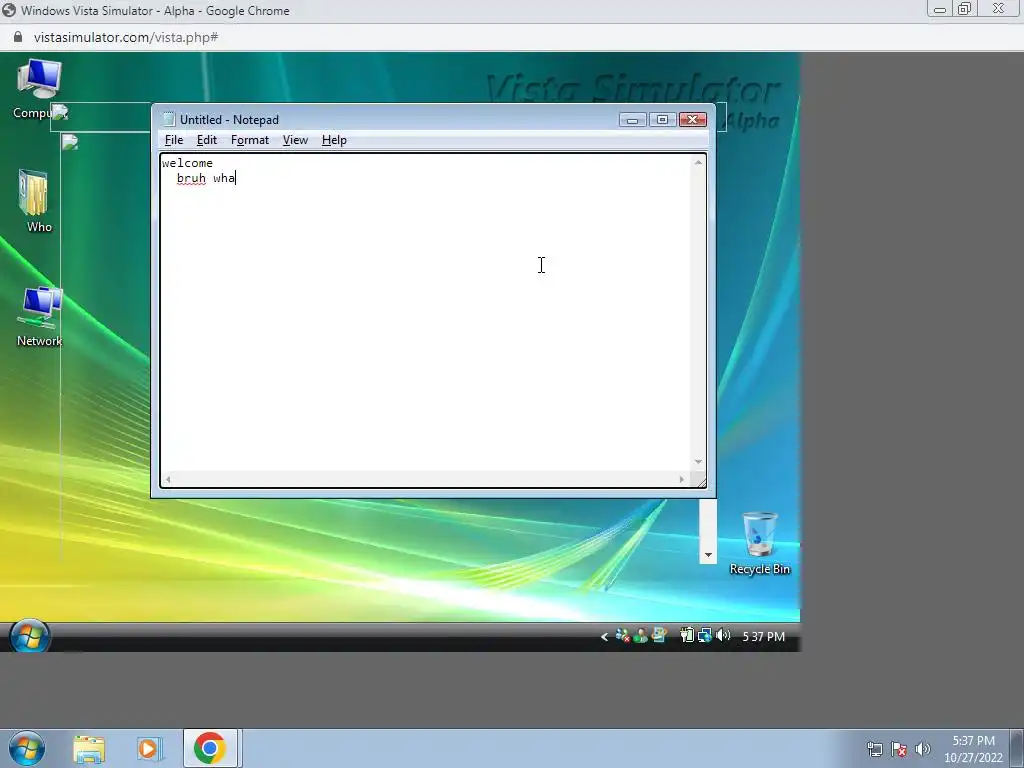Click the Chrome icon in host taskbar
This screenshot has width=1024, height=768.
click(210, 748)
